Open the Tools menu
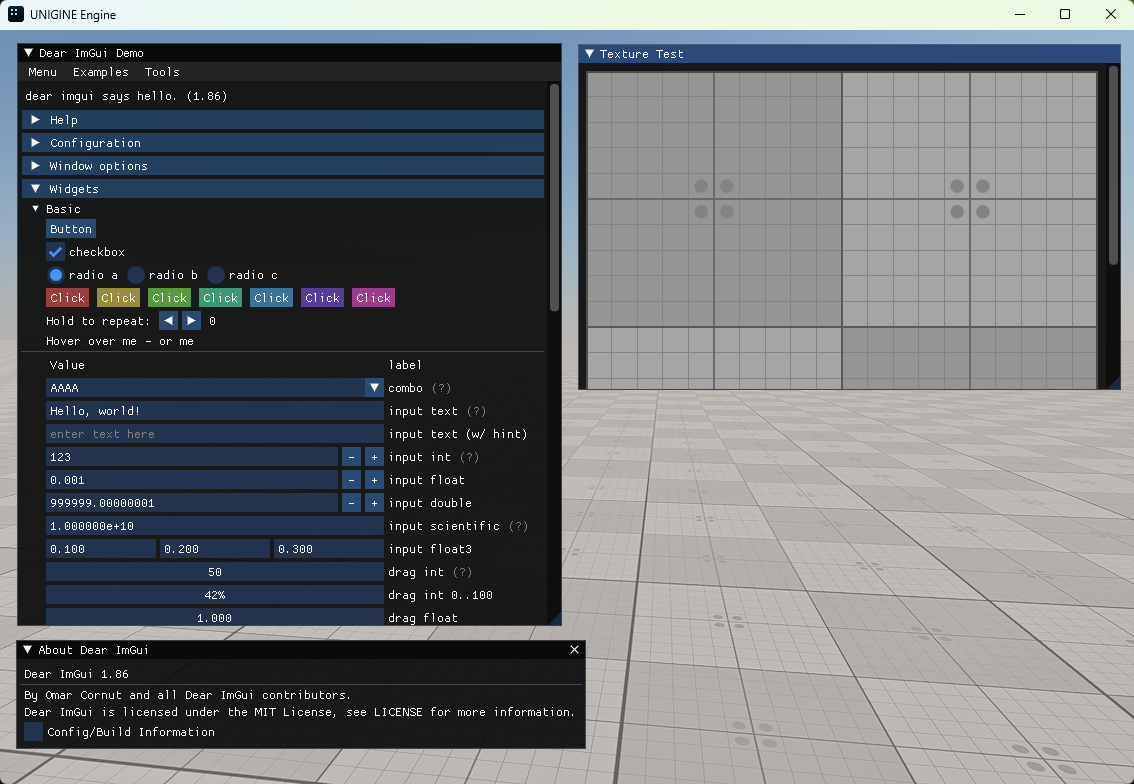 (x=161, y=71)
